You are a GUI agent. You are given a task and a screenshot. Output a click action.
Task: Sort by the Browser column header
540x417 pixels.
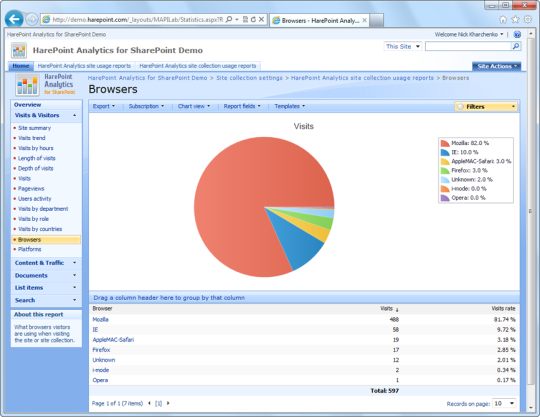102,309
